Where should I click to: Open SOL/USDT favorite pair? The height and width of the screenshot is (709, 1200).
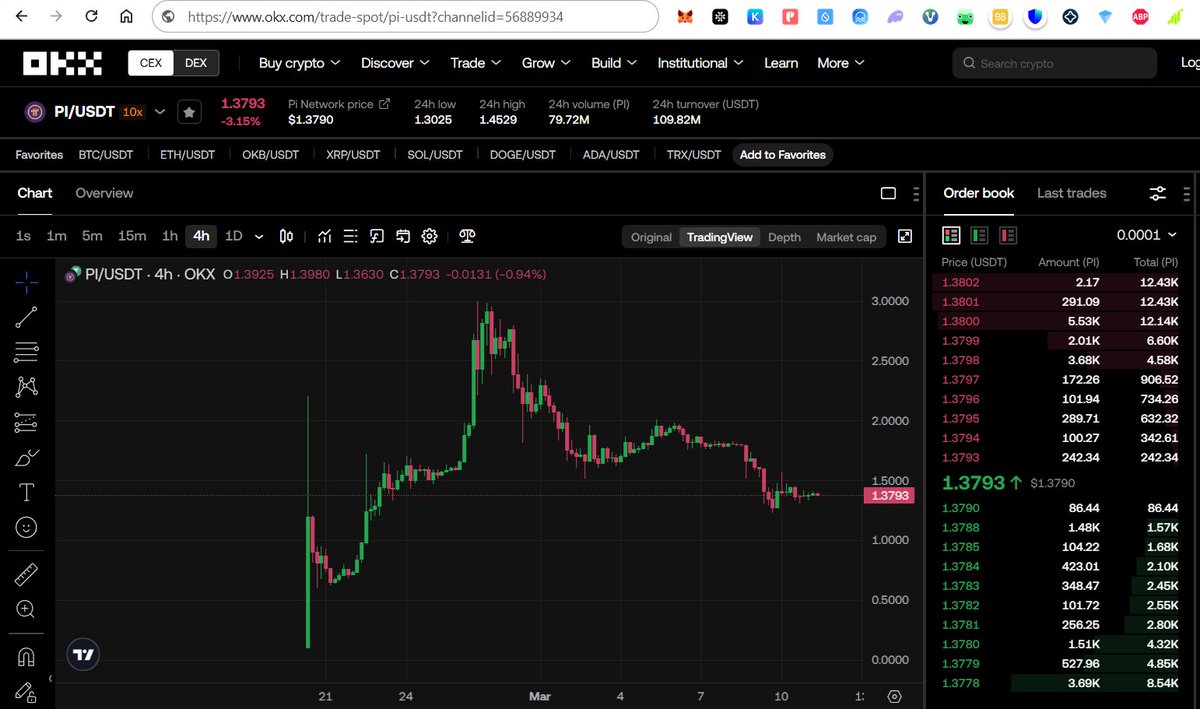pyautogui.click(x=435, y=155)
